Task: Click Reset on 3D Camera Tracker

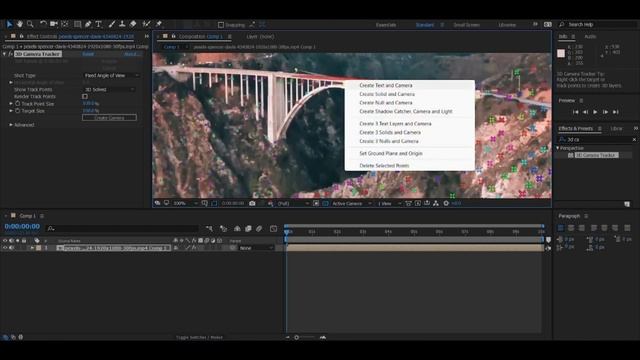Action: (88, 54)
